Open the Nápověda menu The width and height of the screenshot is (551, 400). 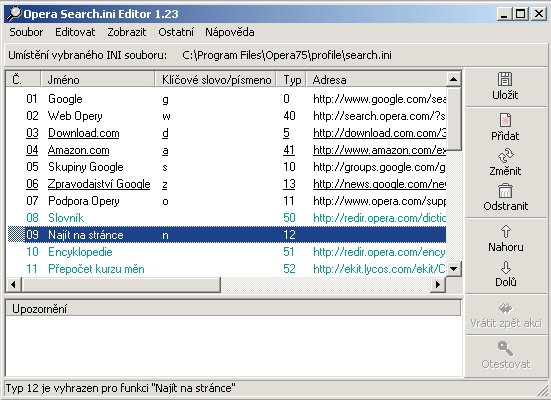pos(230,32)
